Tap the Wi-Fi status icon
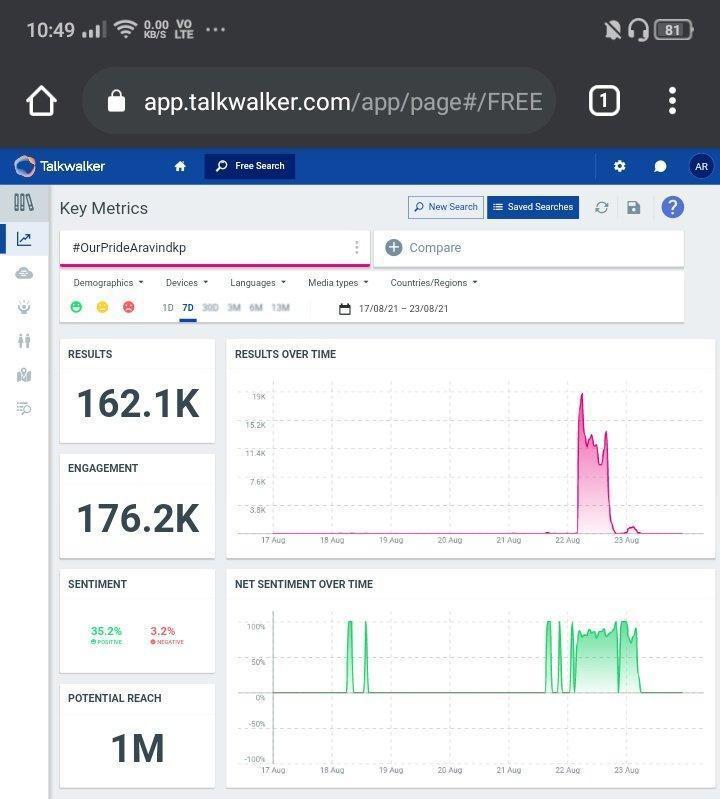This screenshot has height=799, width=720. (x=125, y=29)
